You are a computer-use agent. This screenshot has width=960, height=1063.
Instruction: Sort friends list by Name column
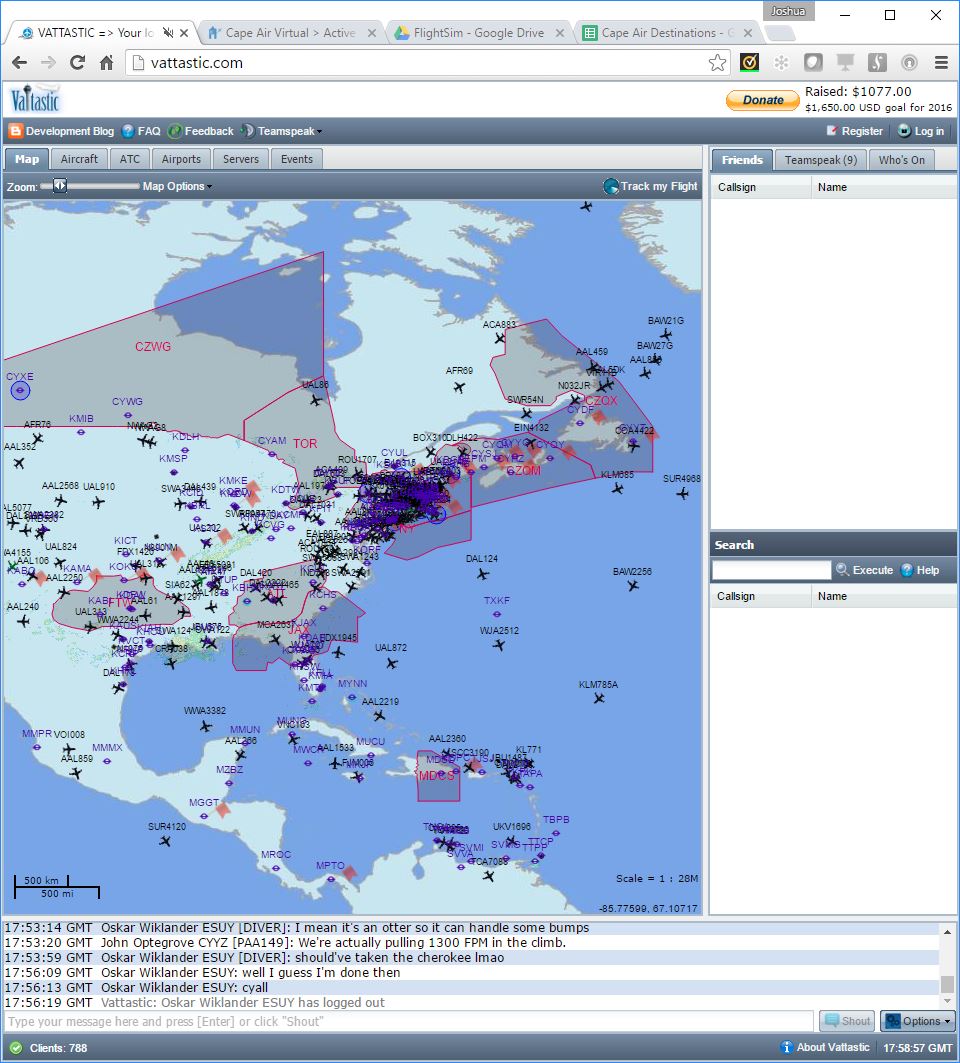(x=883, y=187)
